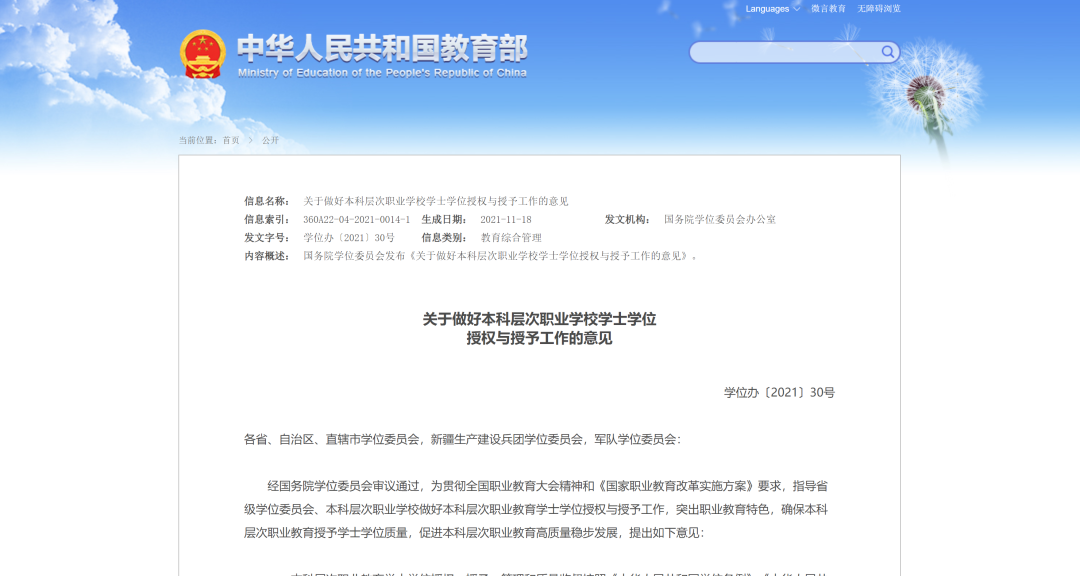Click the 发文字号 label
Screen dimensions: 1080x576
(267, 238)
